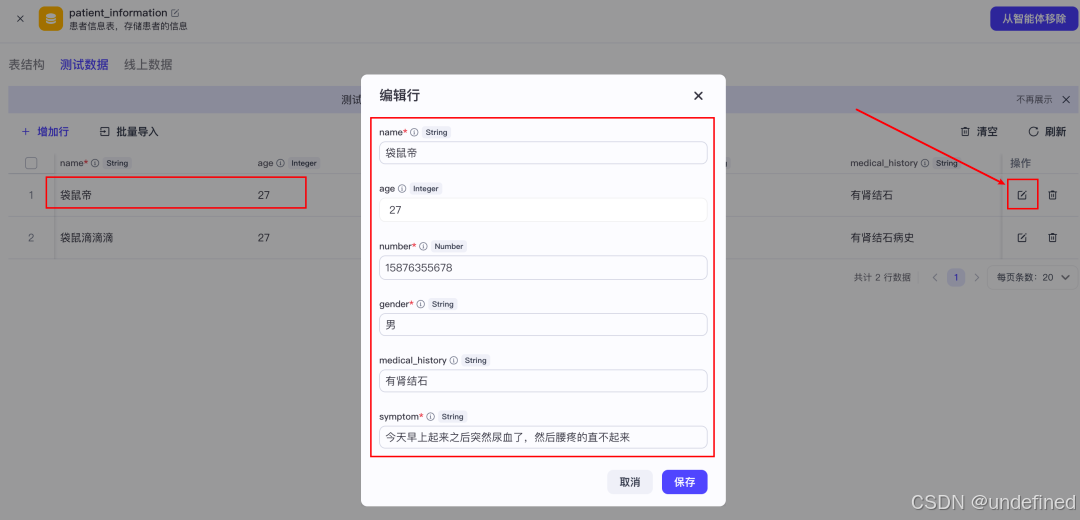Close the patient_information panel with X

(20, 19)
